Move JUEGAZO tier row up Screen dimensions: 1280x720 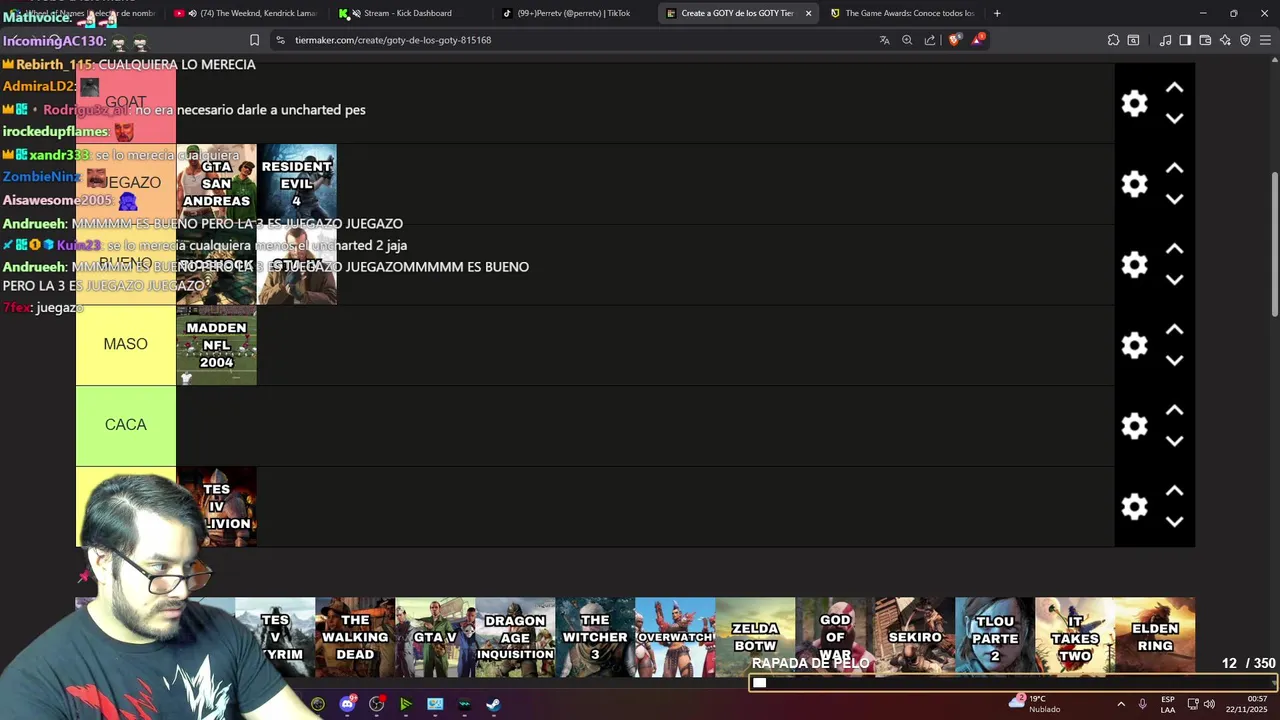pyautogui.click(x=1175, y=169)
